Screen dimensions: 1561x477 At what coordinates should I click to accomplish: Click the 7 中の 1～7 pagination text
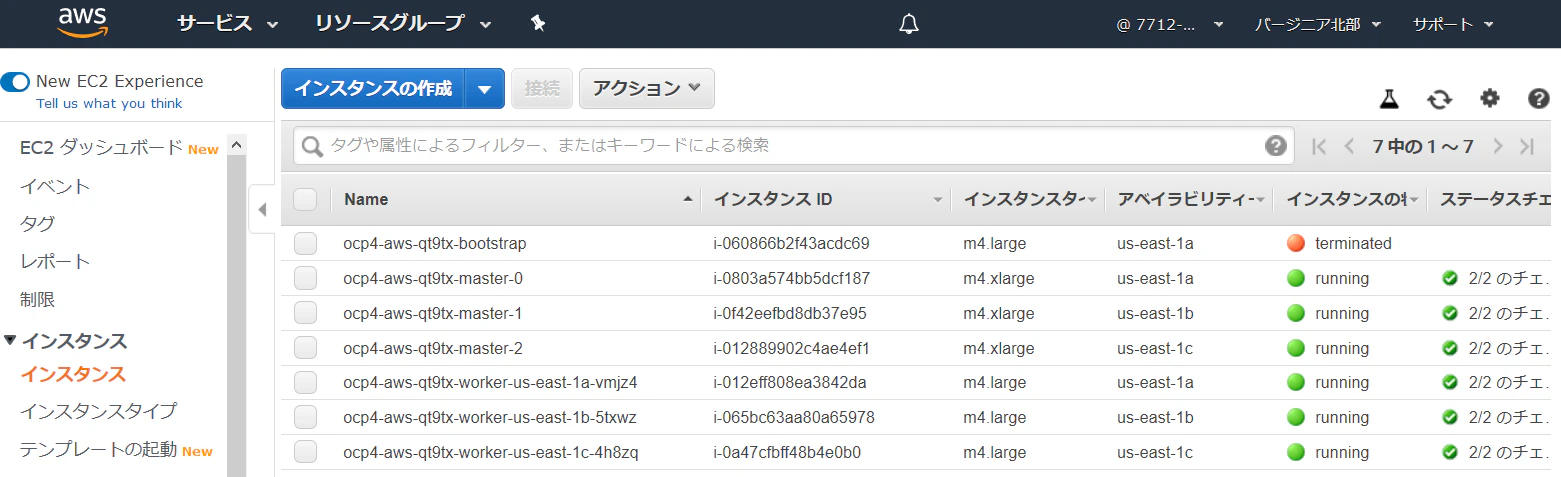tap(1423, 147)
